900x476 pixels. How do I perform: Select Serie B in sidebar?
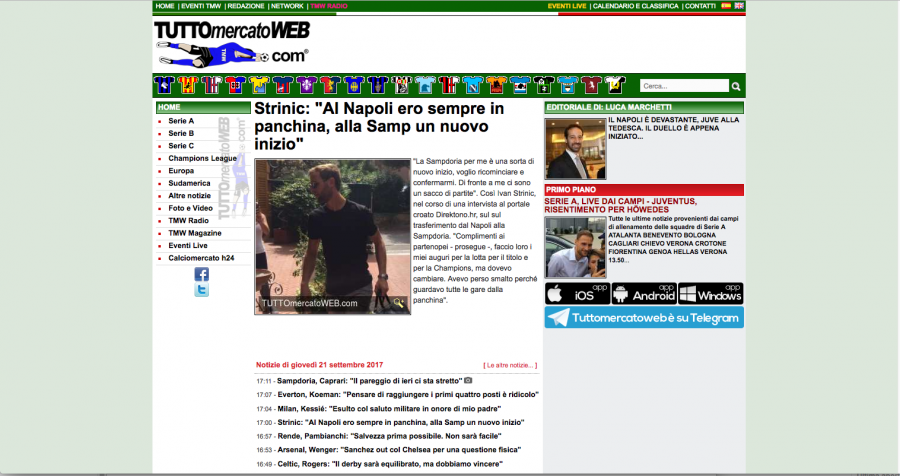[181, 133]
